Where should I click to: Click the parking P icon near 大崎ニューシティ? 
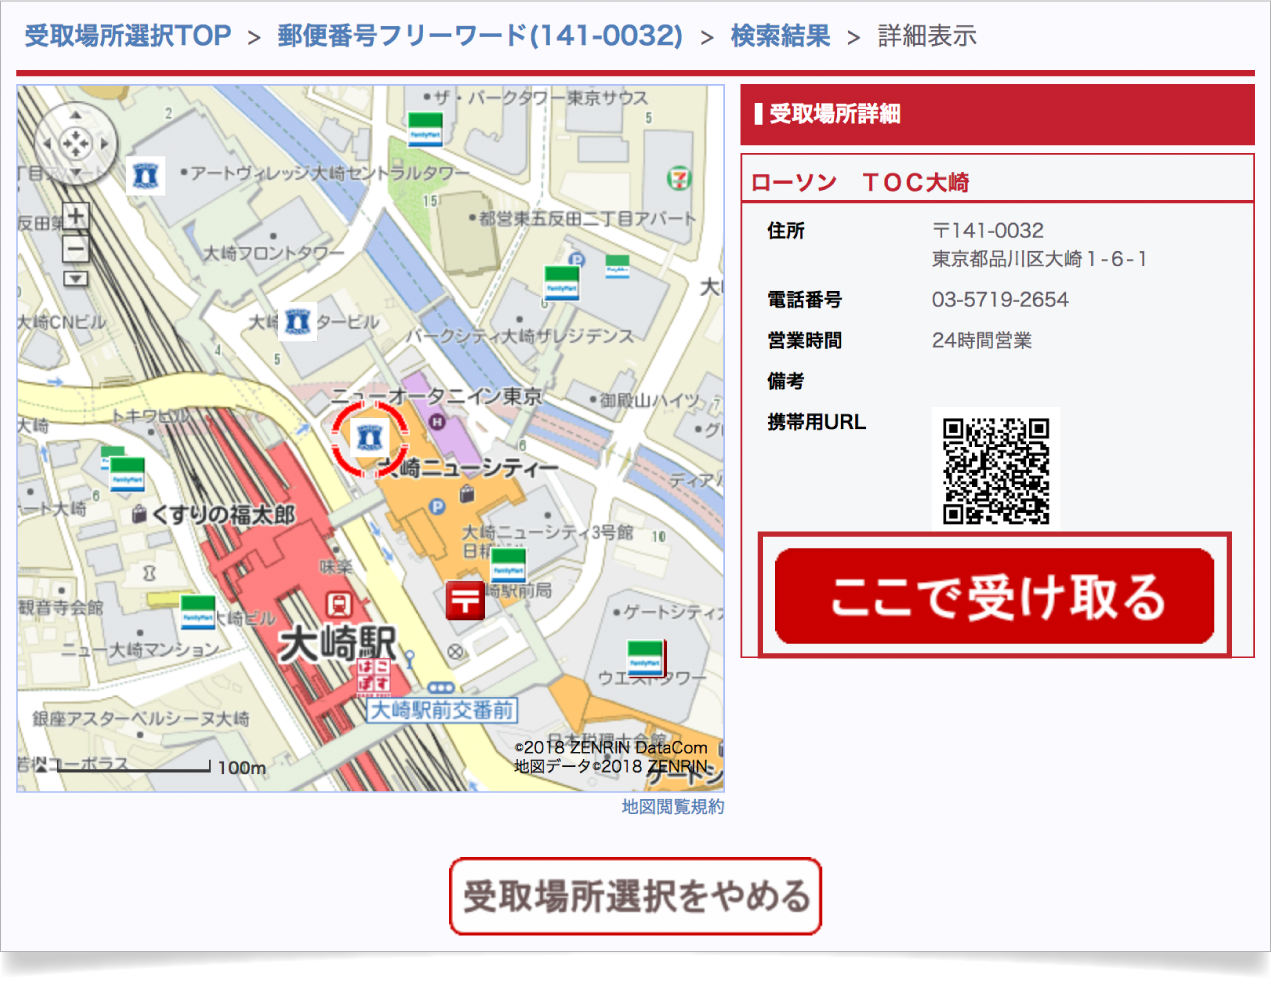click(437, 507)
